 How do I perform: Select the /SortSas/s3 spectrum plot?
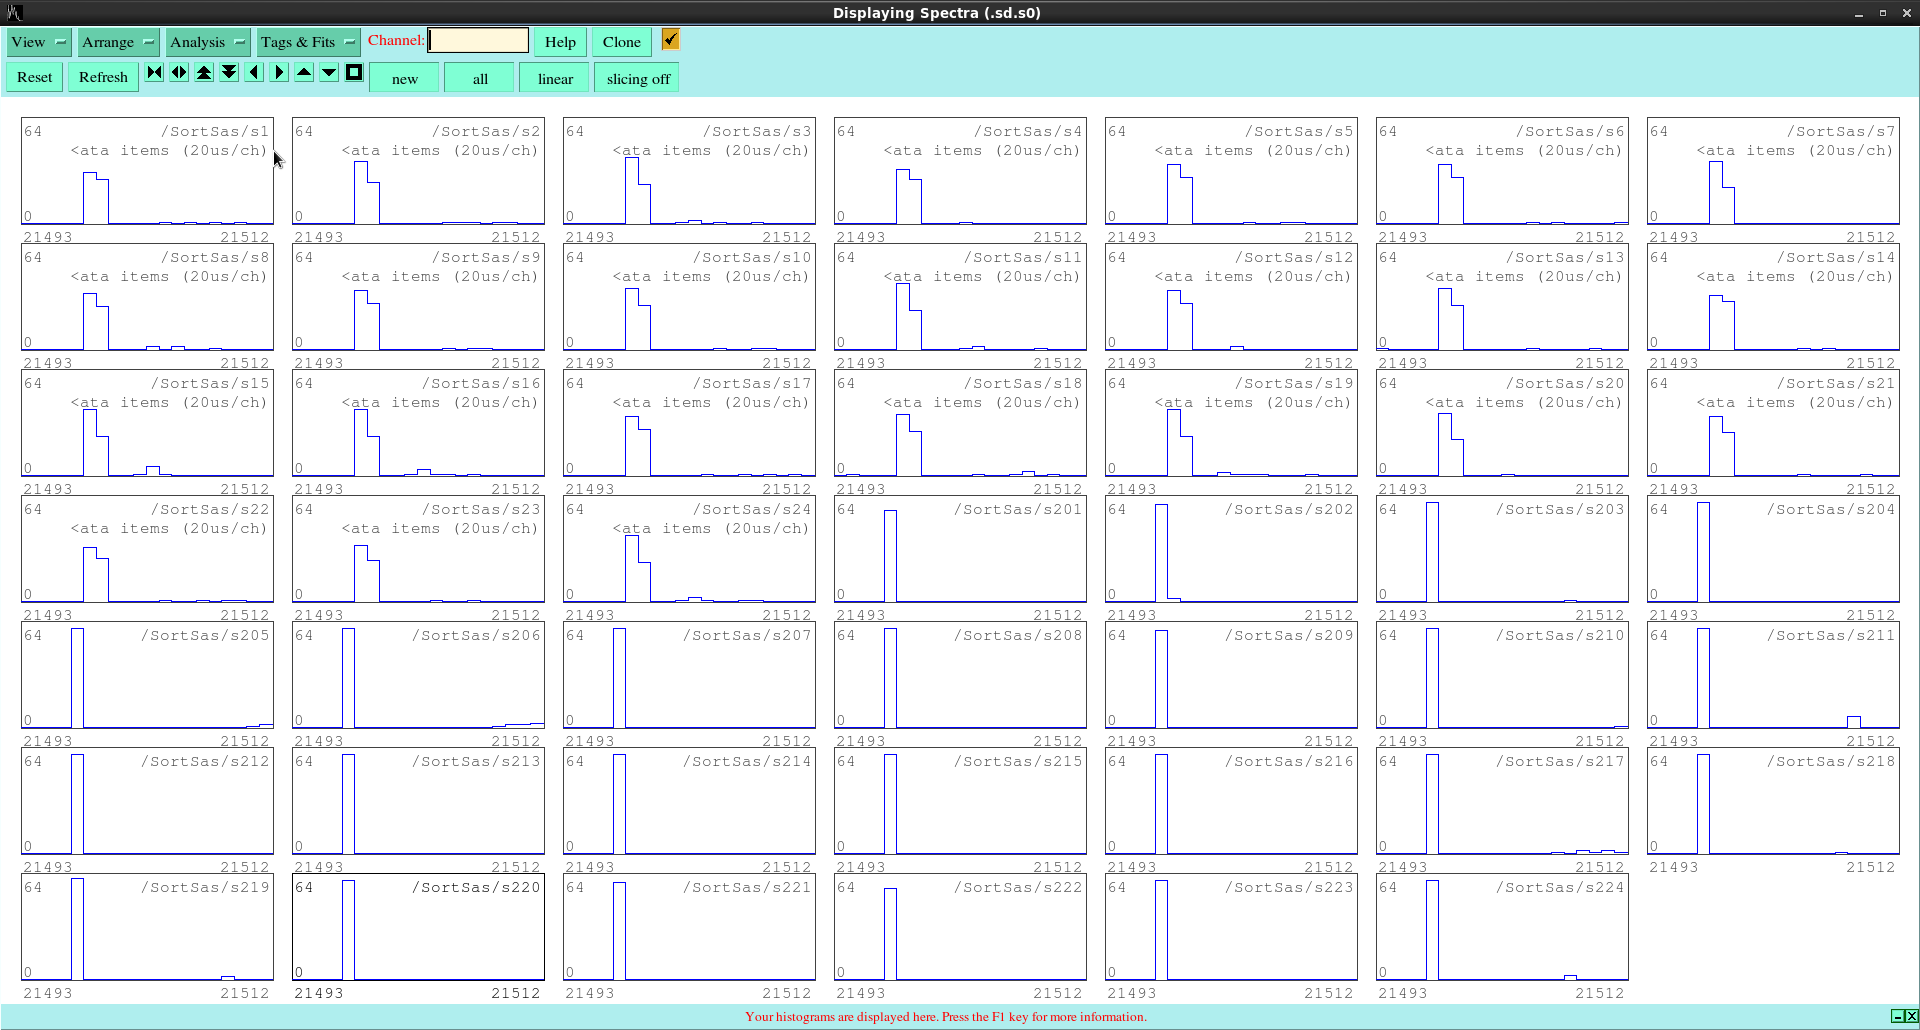pyautogui.click(x=689, y=171)
